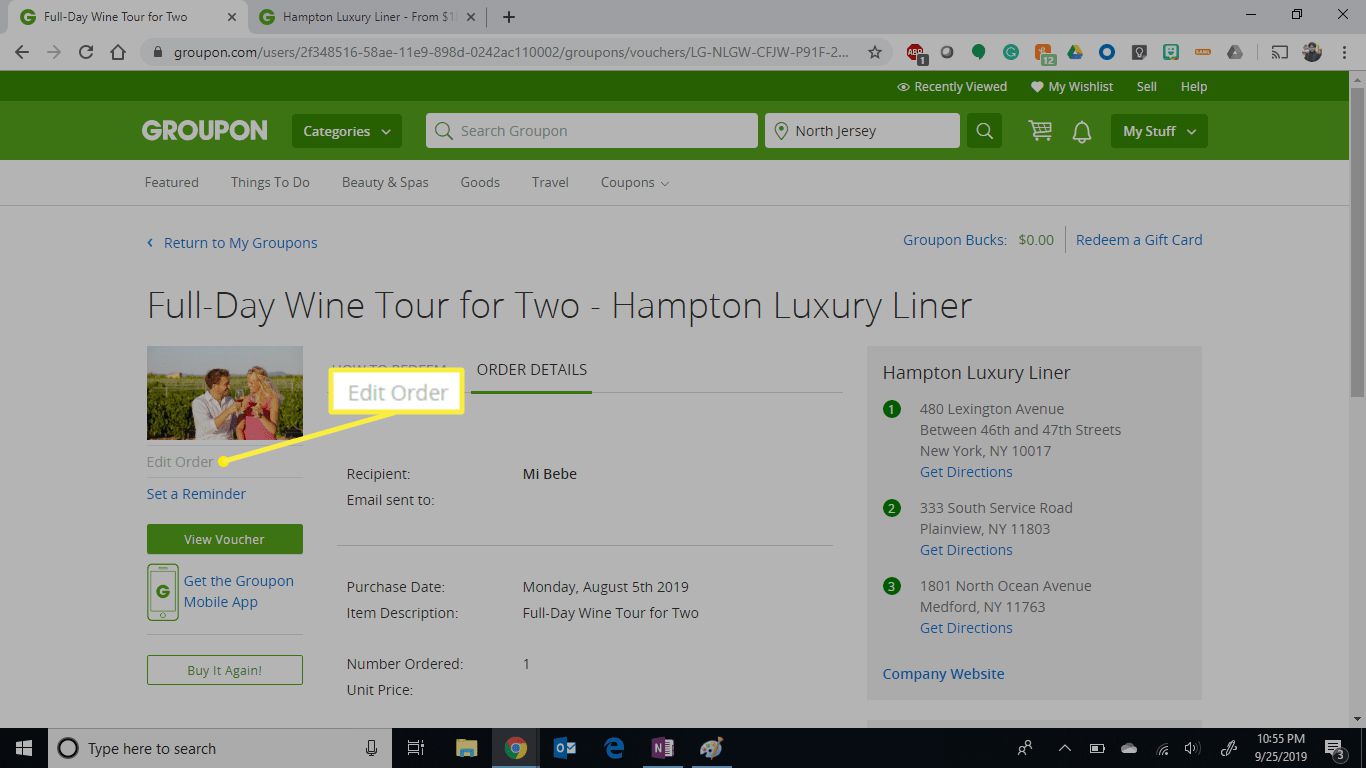This screenshot has height=768, width=1366.
Task: Click Set a Reminder
Action: point(196,494)
